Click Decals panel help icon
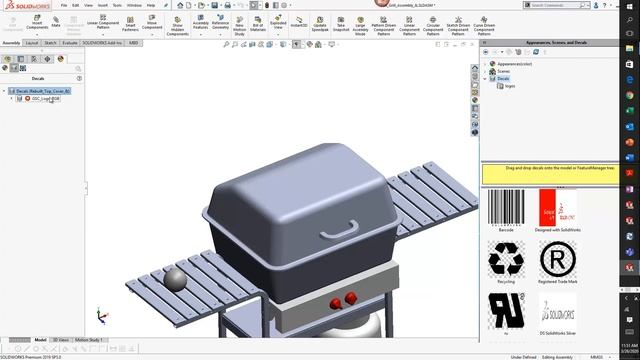 pos(79,78)
